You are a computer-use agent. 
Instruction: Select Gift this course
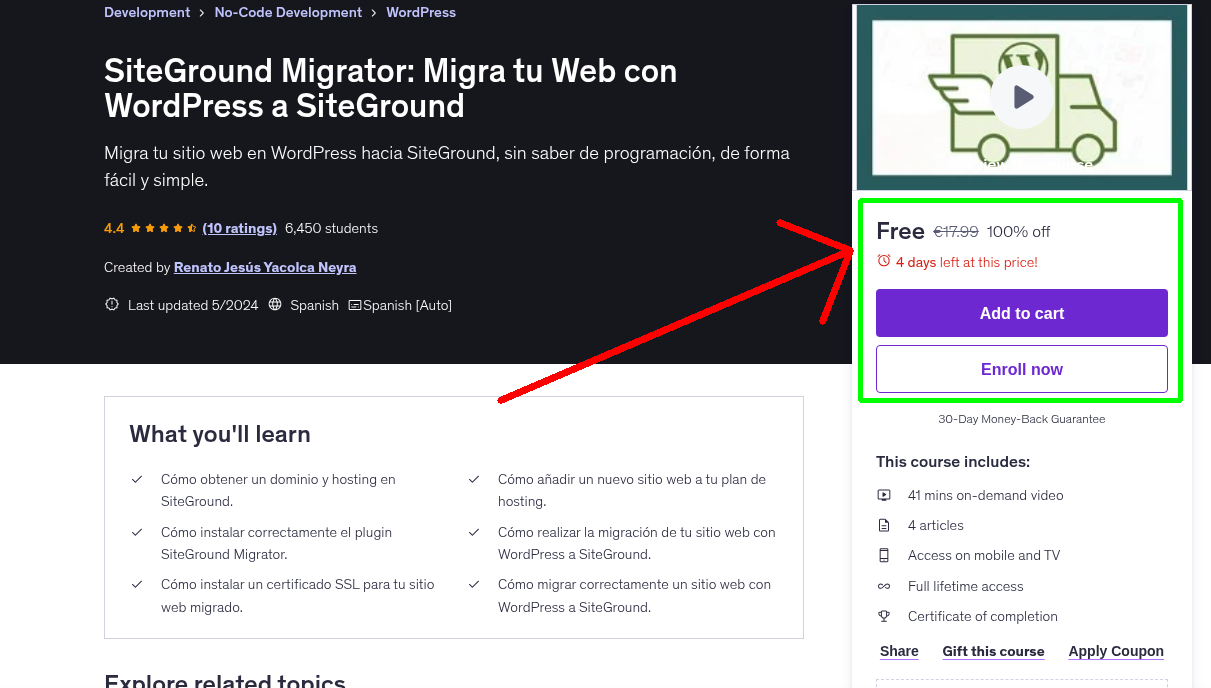993,651
